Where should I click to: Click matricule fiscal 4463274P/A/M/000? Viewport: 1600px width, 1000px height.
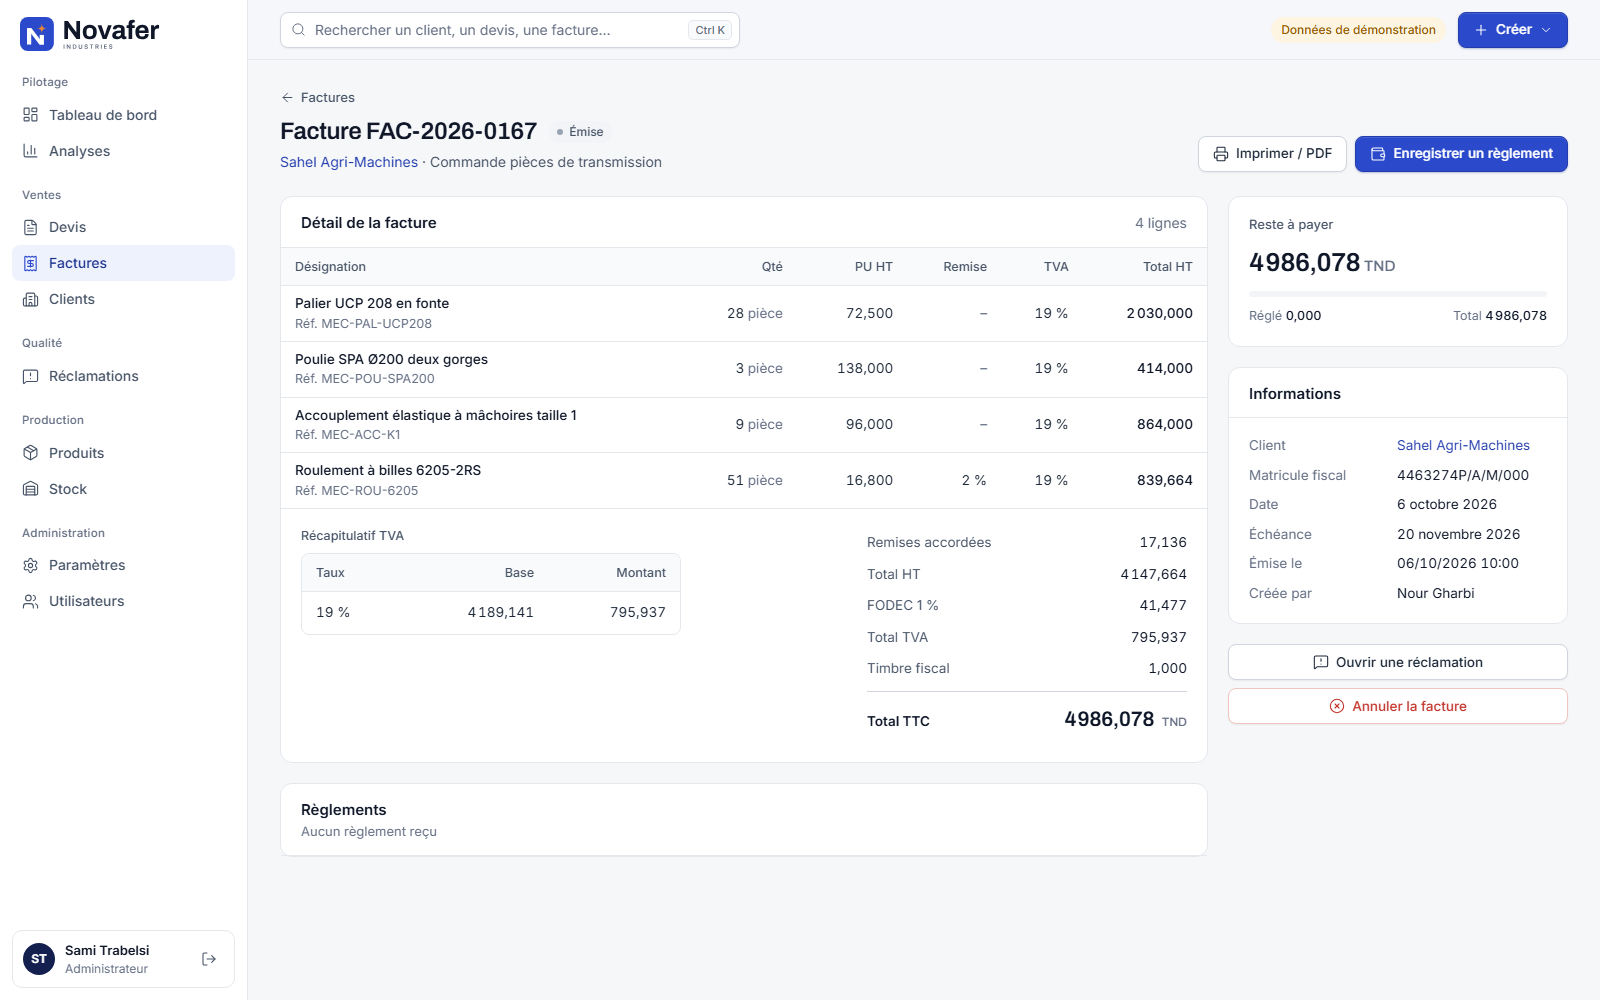tap(1463, 475)
